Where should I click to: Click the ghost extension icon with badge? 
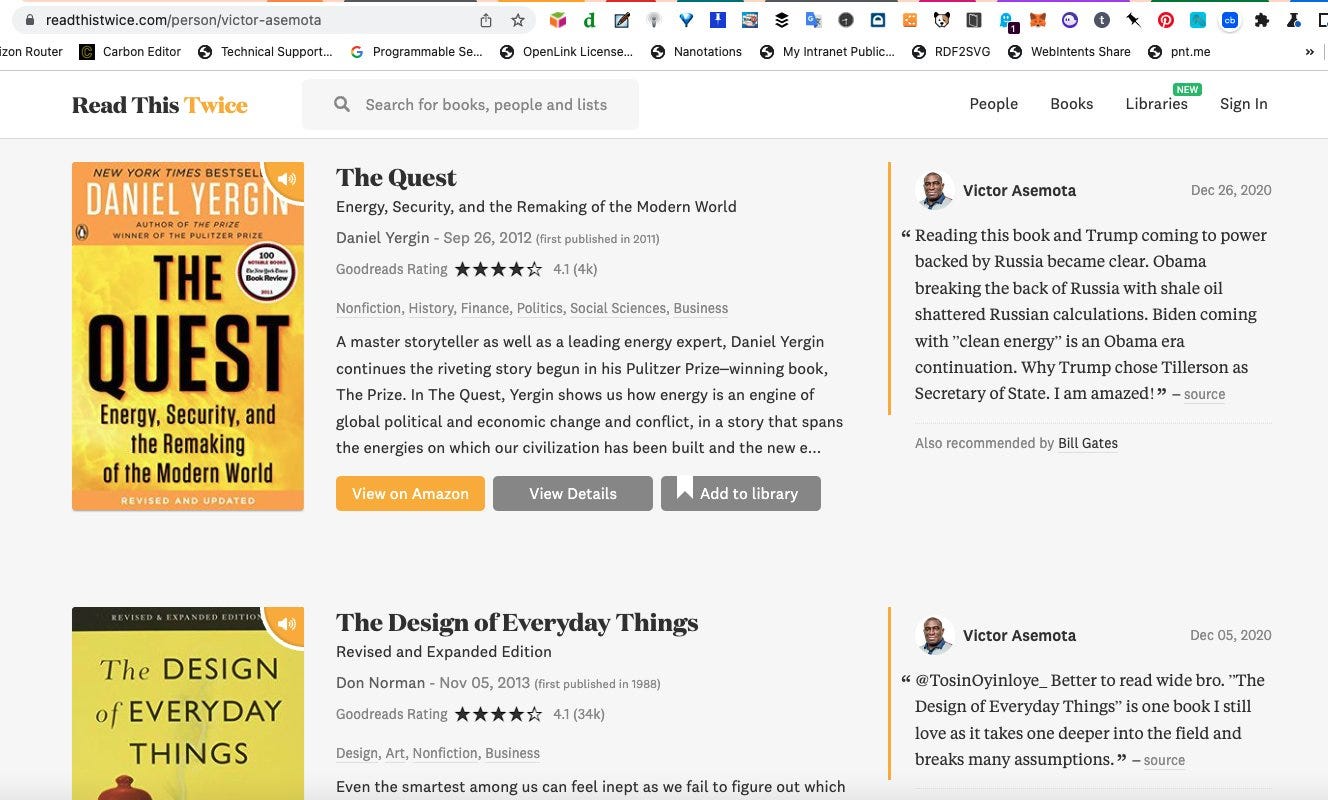pos(1008,22)
